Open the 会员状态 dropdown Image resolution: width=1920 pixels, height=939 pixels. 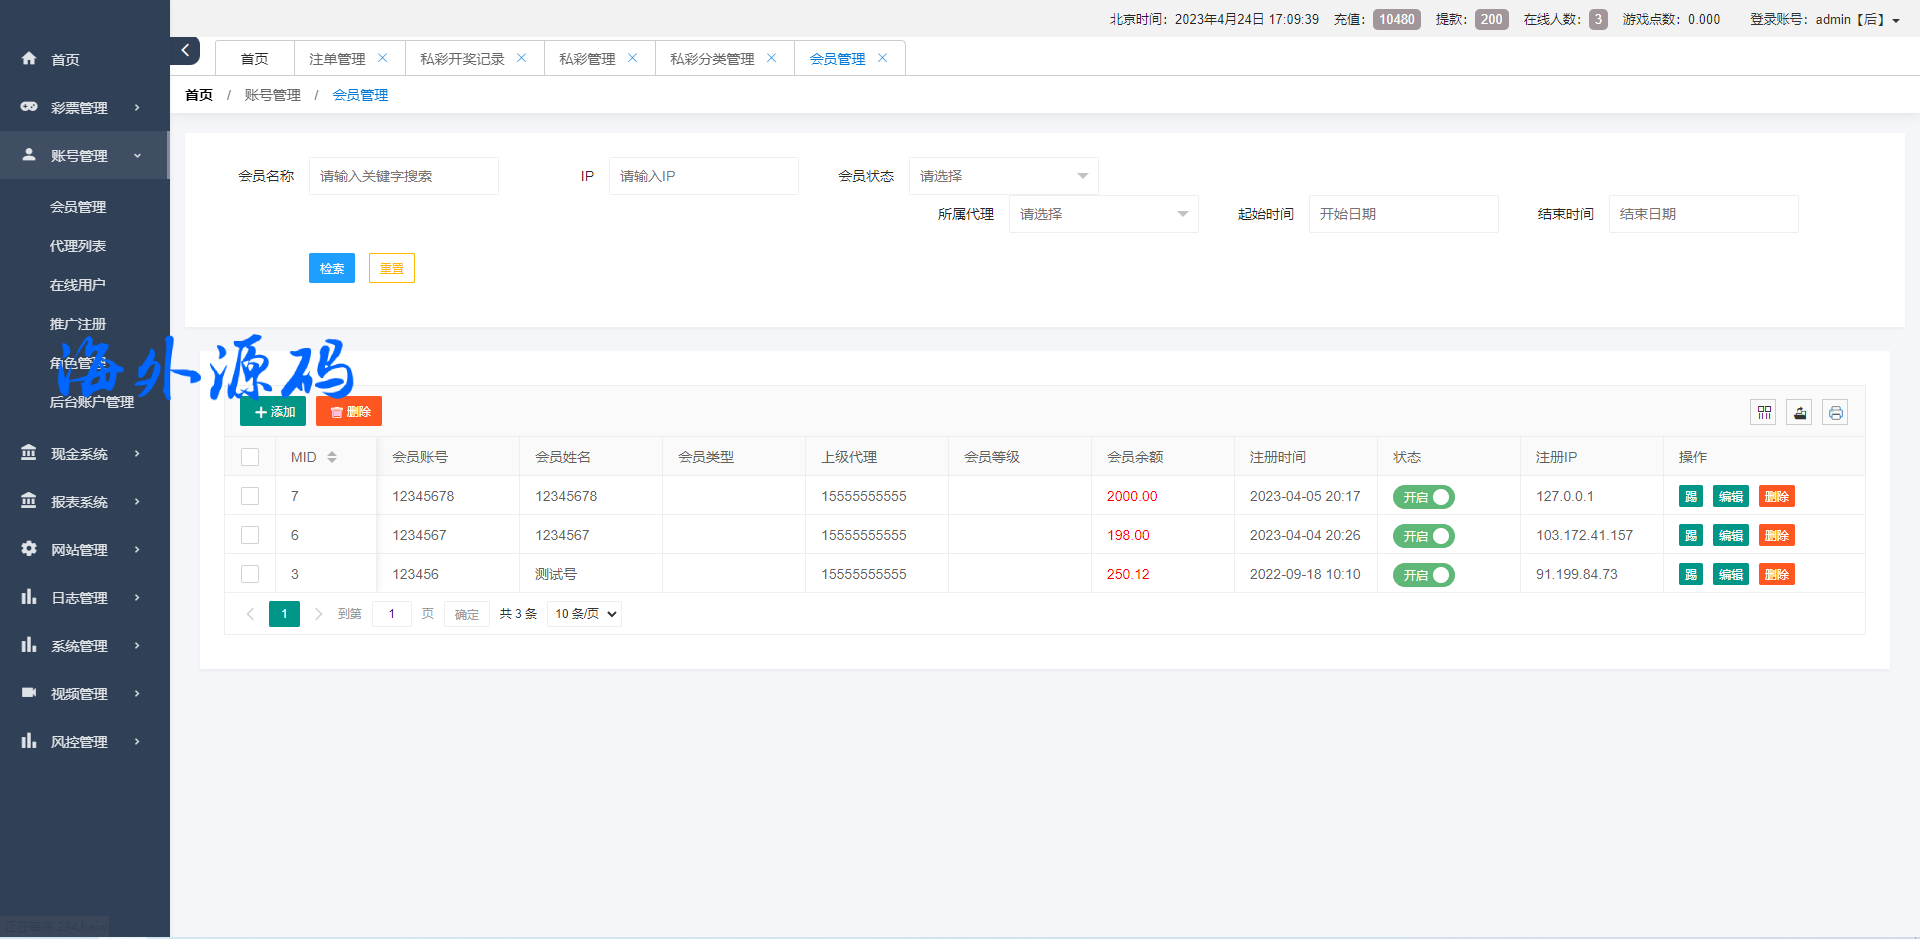pyautogui.click(x=1003, y=176)
